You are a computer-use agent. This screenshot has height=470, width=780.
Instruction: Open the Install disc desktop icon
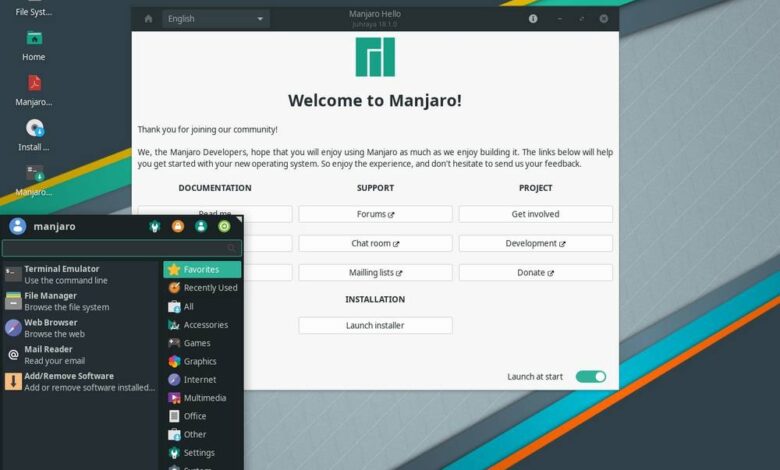click(34, 135)
